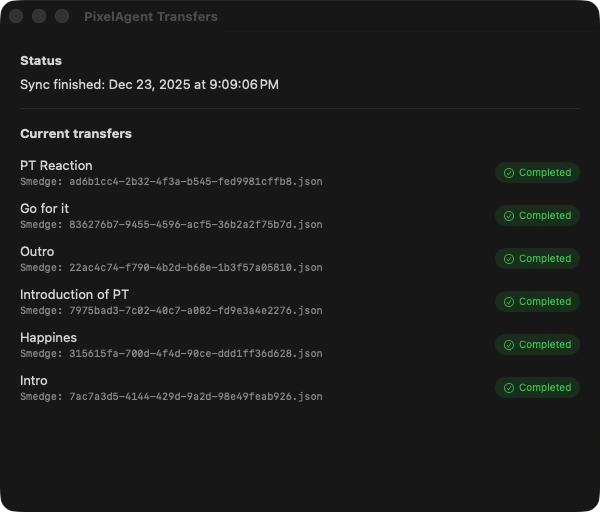Click the checkmark icon beside Go for it
The height and width of the screenshot is (512, 600).
coord(509,216)
